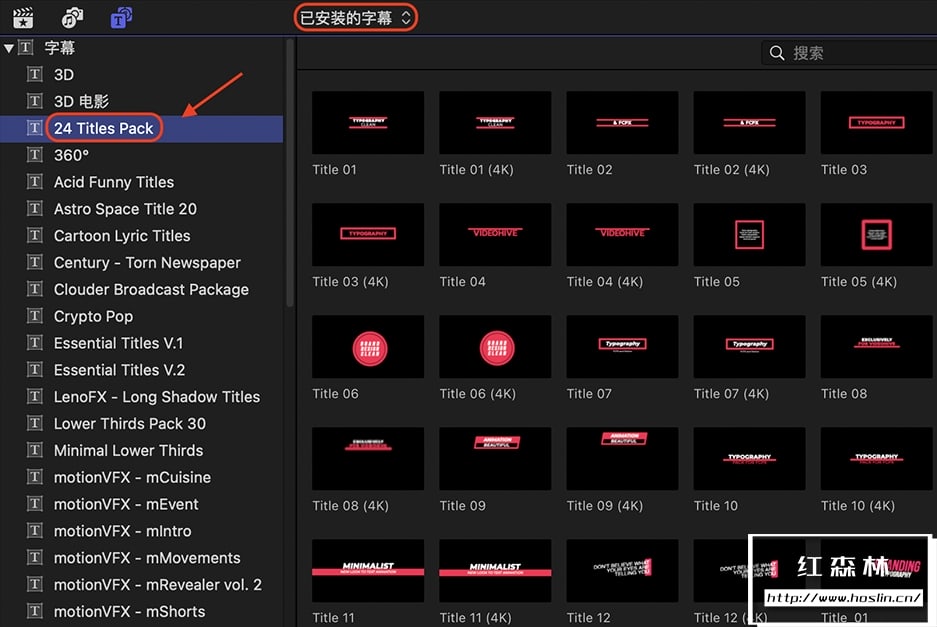Open the 已安装的字幕 pop-up menu
The height and width of the screenshot is (627, 937).
356,17
